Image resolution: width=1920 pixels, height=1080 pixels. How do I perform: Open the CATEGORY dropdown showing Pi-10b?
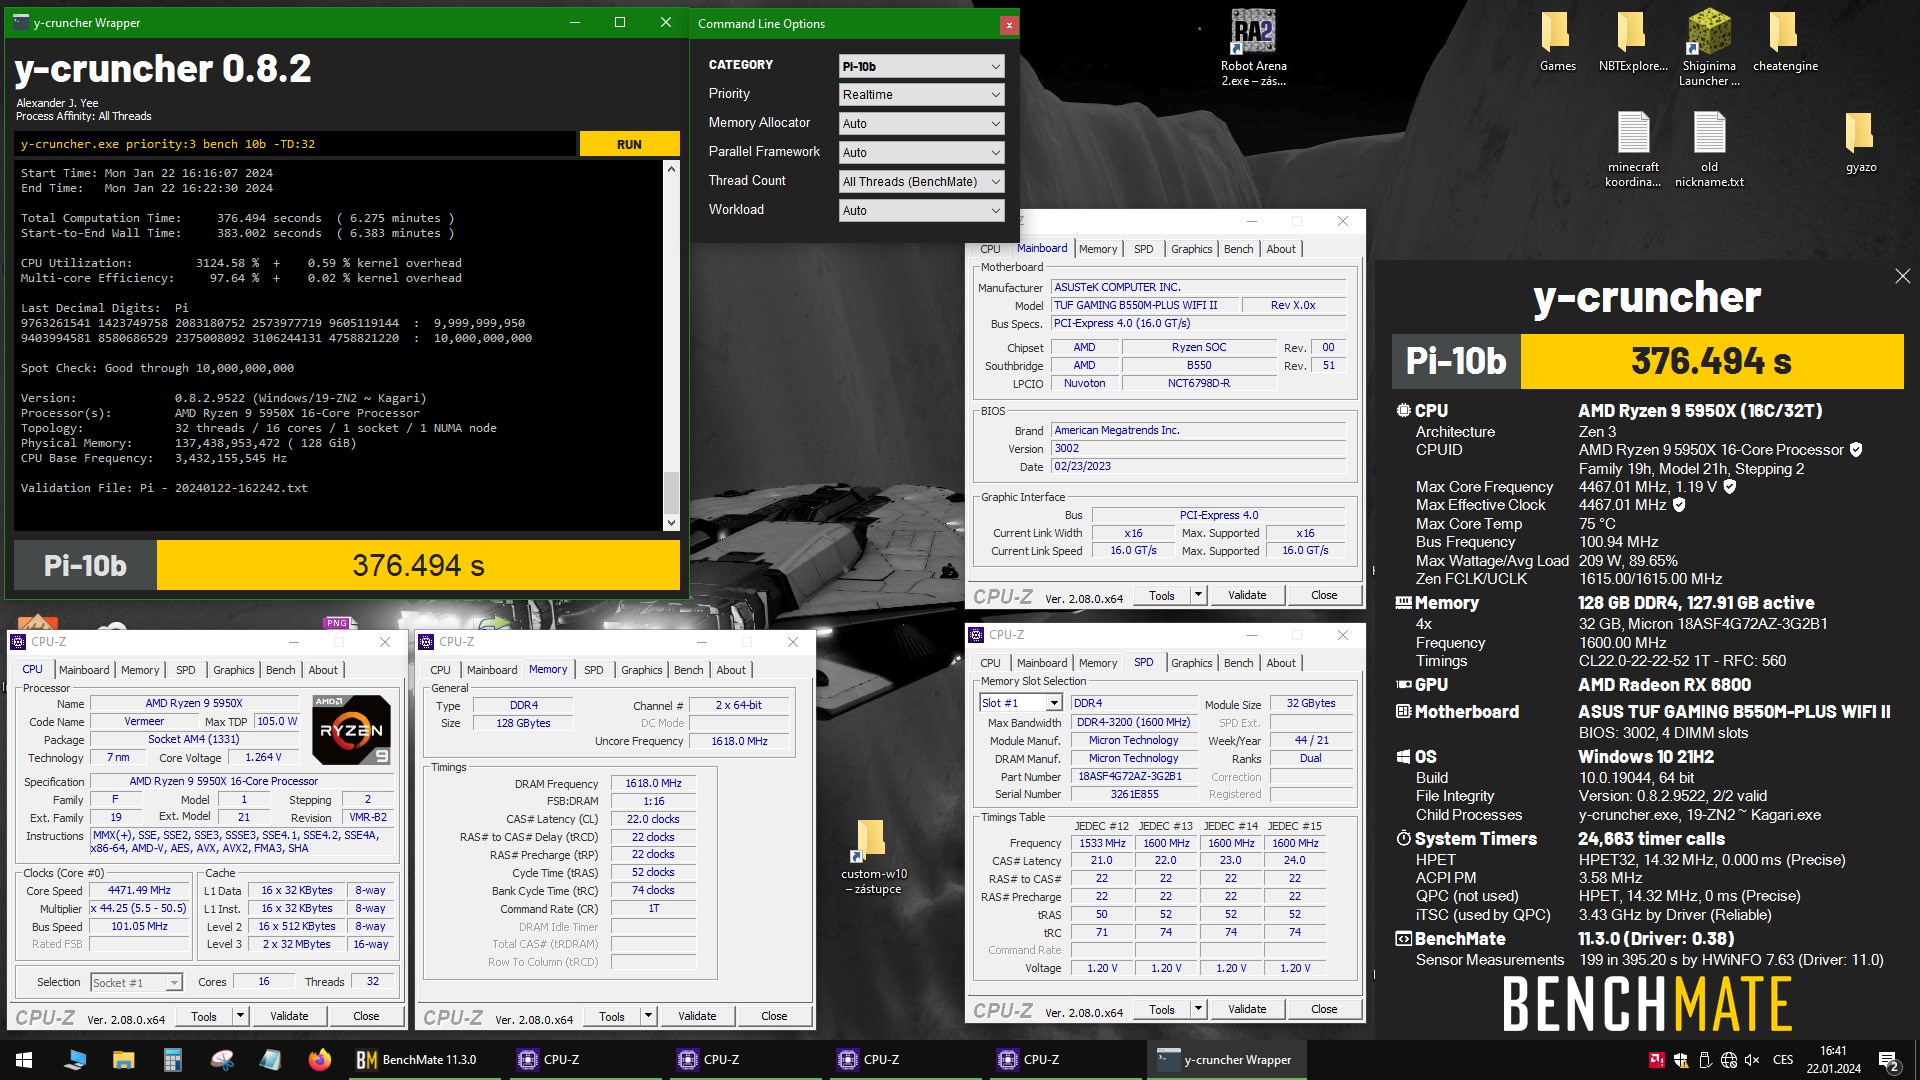click(x=921, y=66)
